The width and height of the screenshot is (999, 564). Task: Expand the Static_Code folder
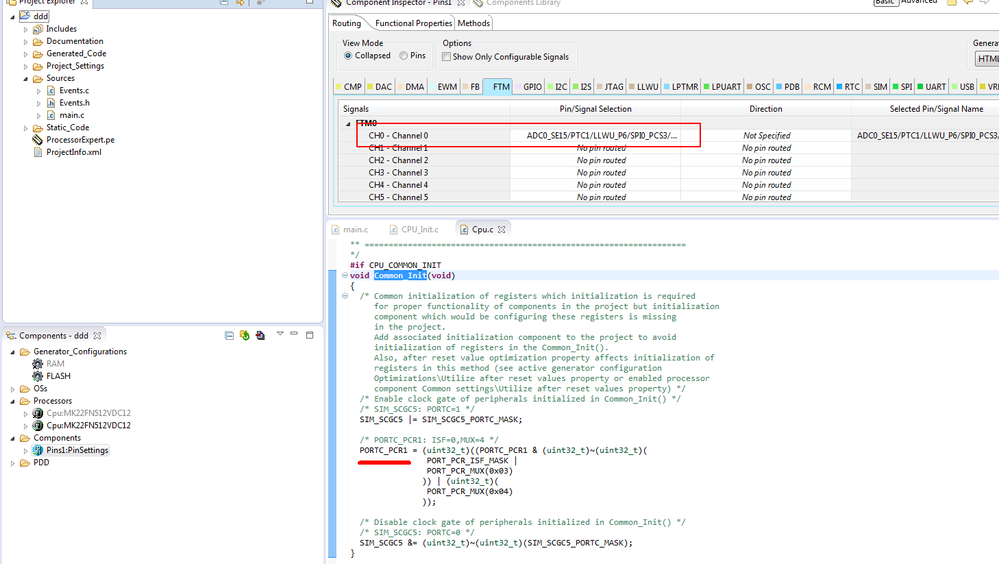click(25, 127)
